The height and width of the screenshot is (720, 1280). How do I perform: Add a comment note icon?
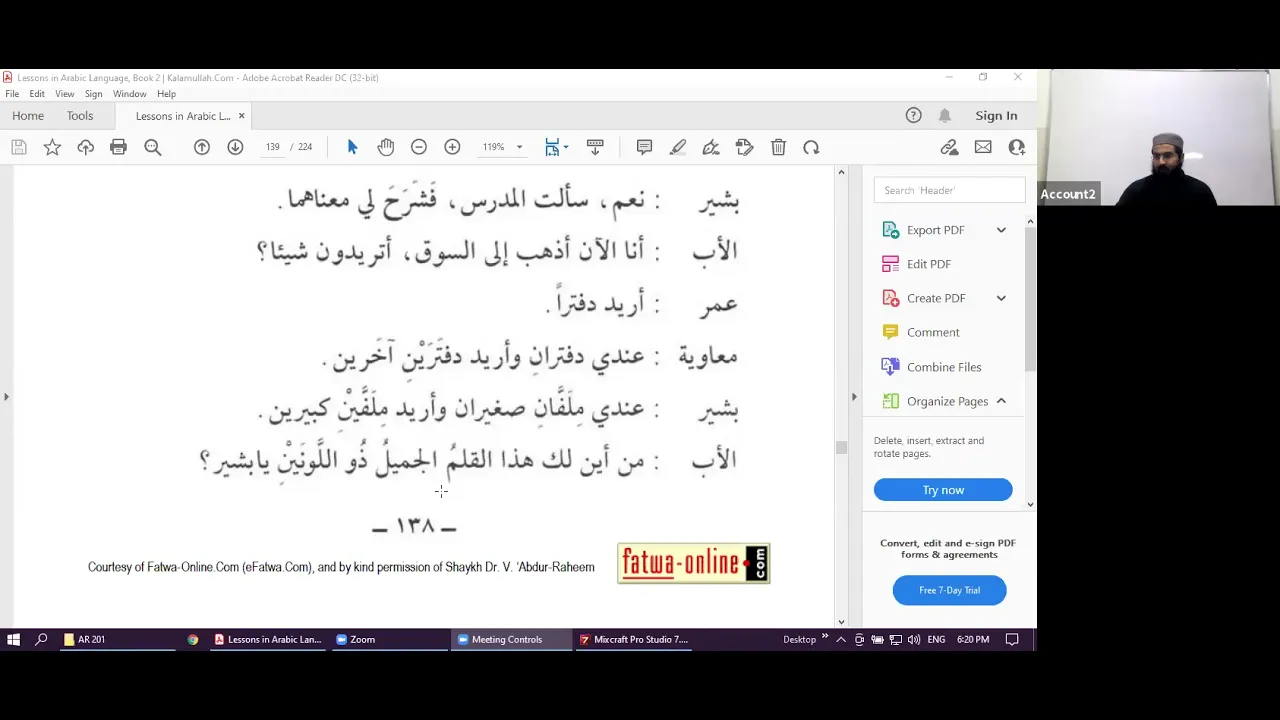pyautogui.click(x=644, y=147)
